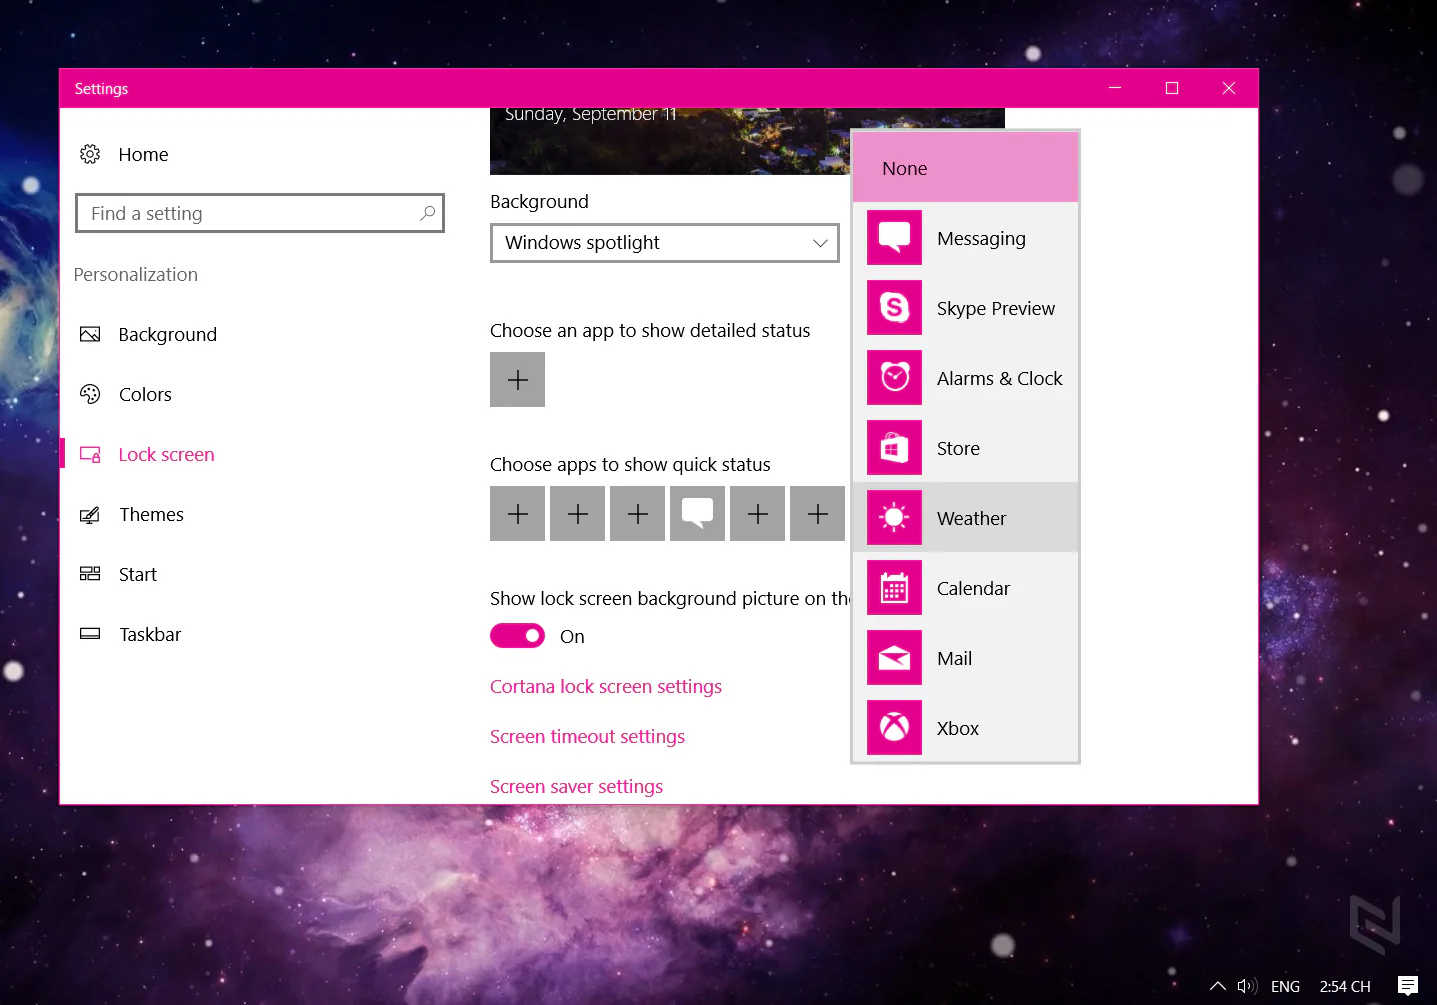Open the taskbar volume icon
The height and width of the screenshot is (1005, 1437).
point(1246,986)
